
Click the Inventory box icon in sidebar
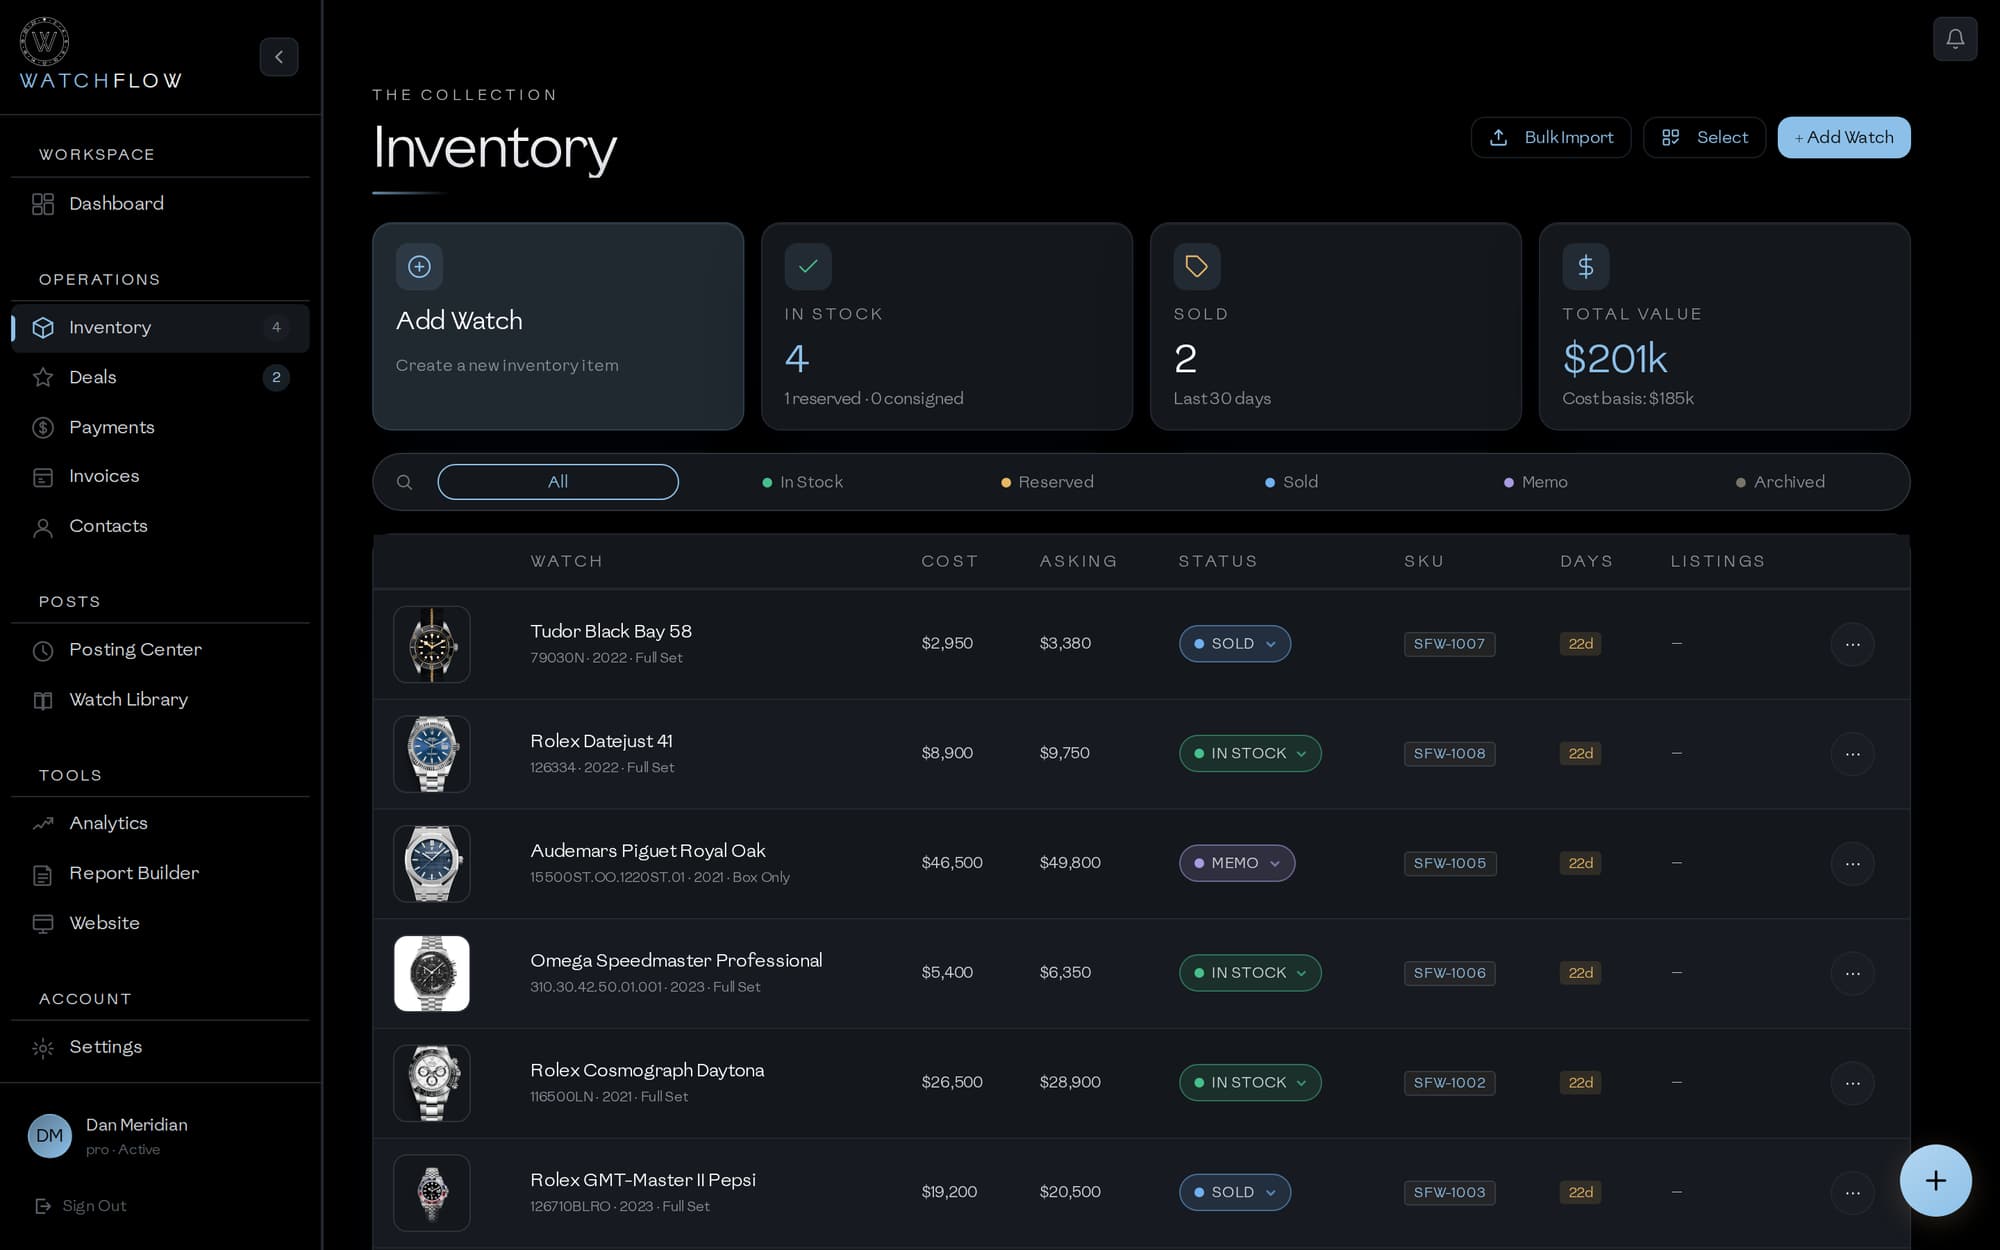tap(43, 328)
